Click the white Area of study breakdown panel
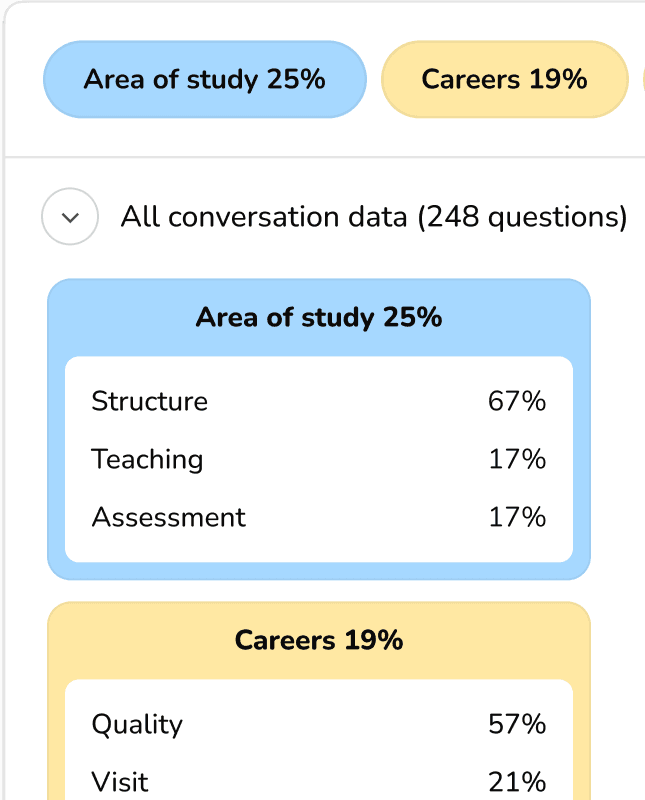Viewport: 645px width, 800px height. point(319,459)
